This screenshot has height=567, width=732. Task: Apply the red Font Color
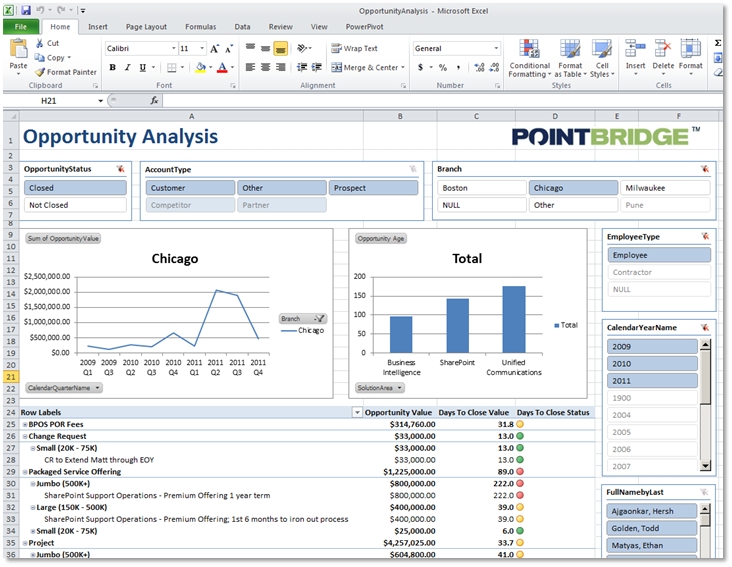[223, 68]
